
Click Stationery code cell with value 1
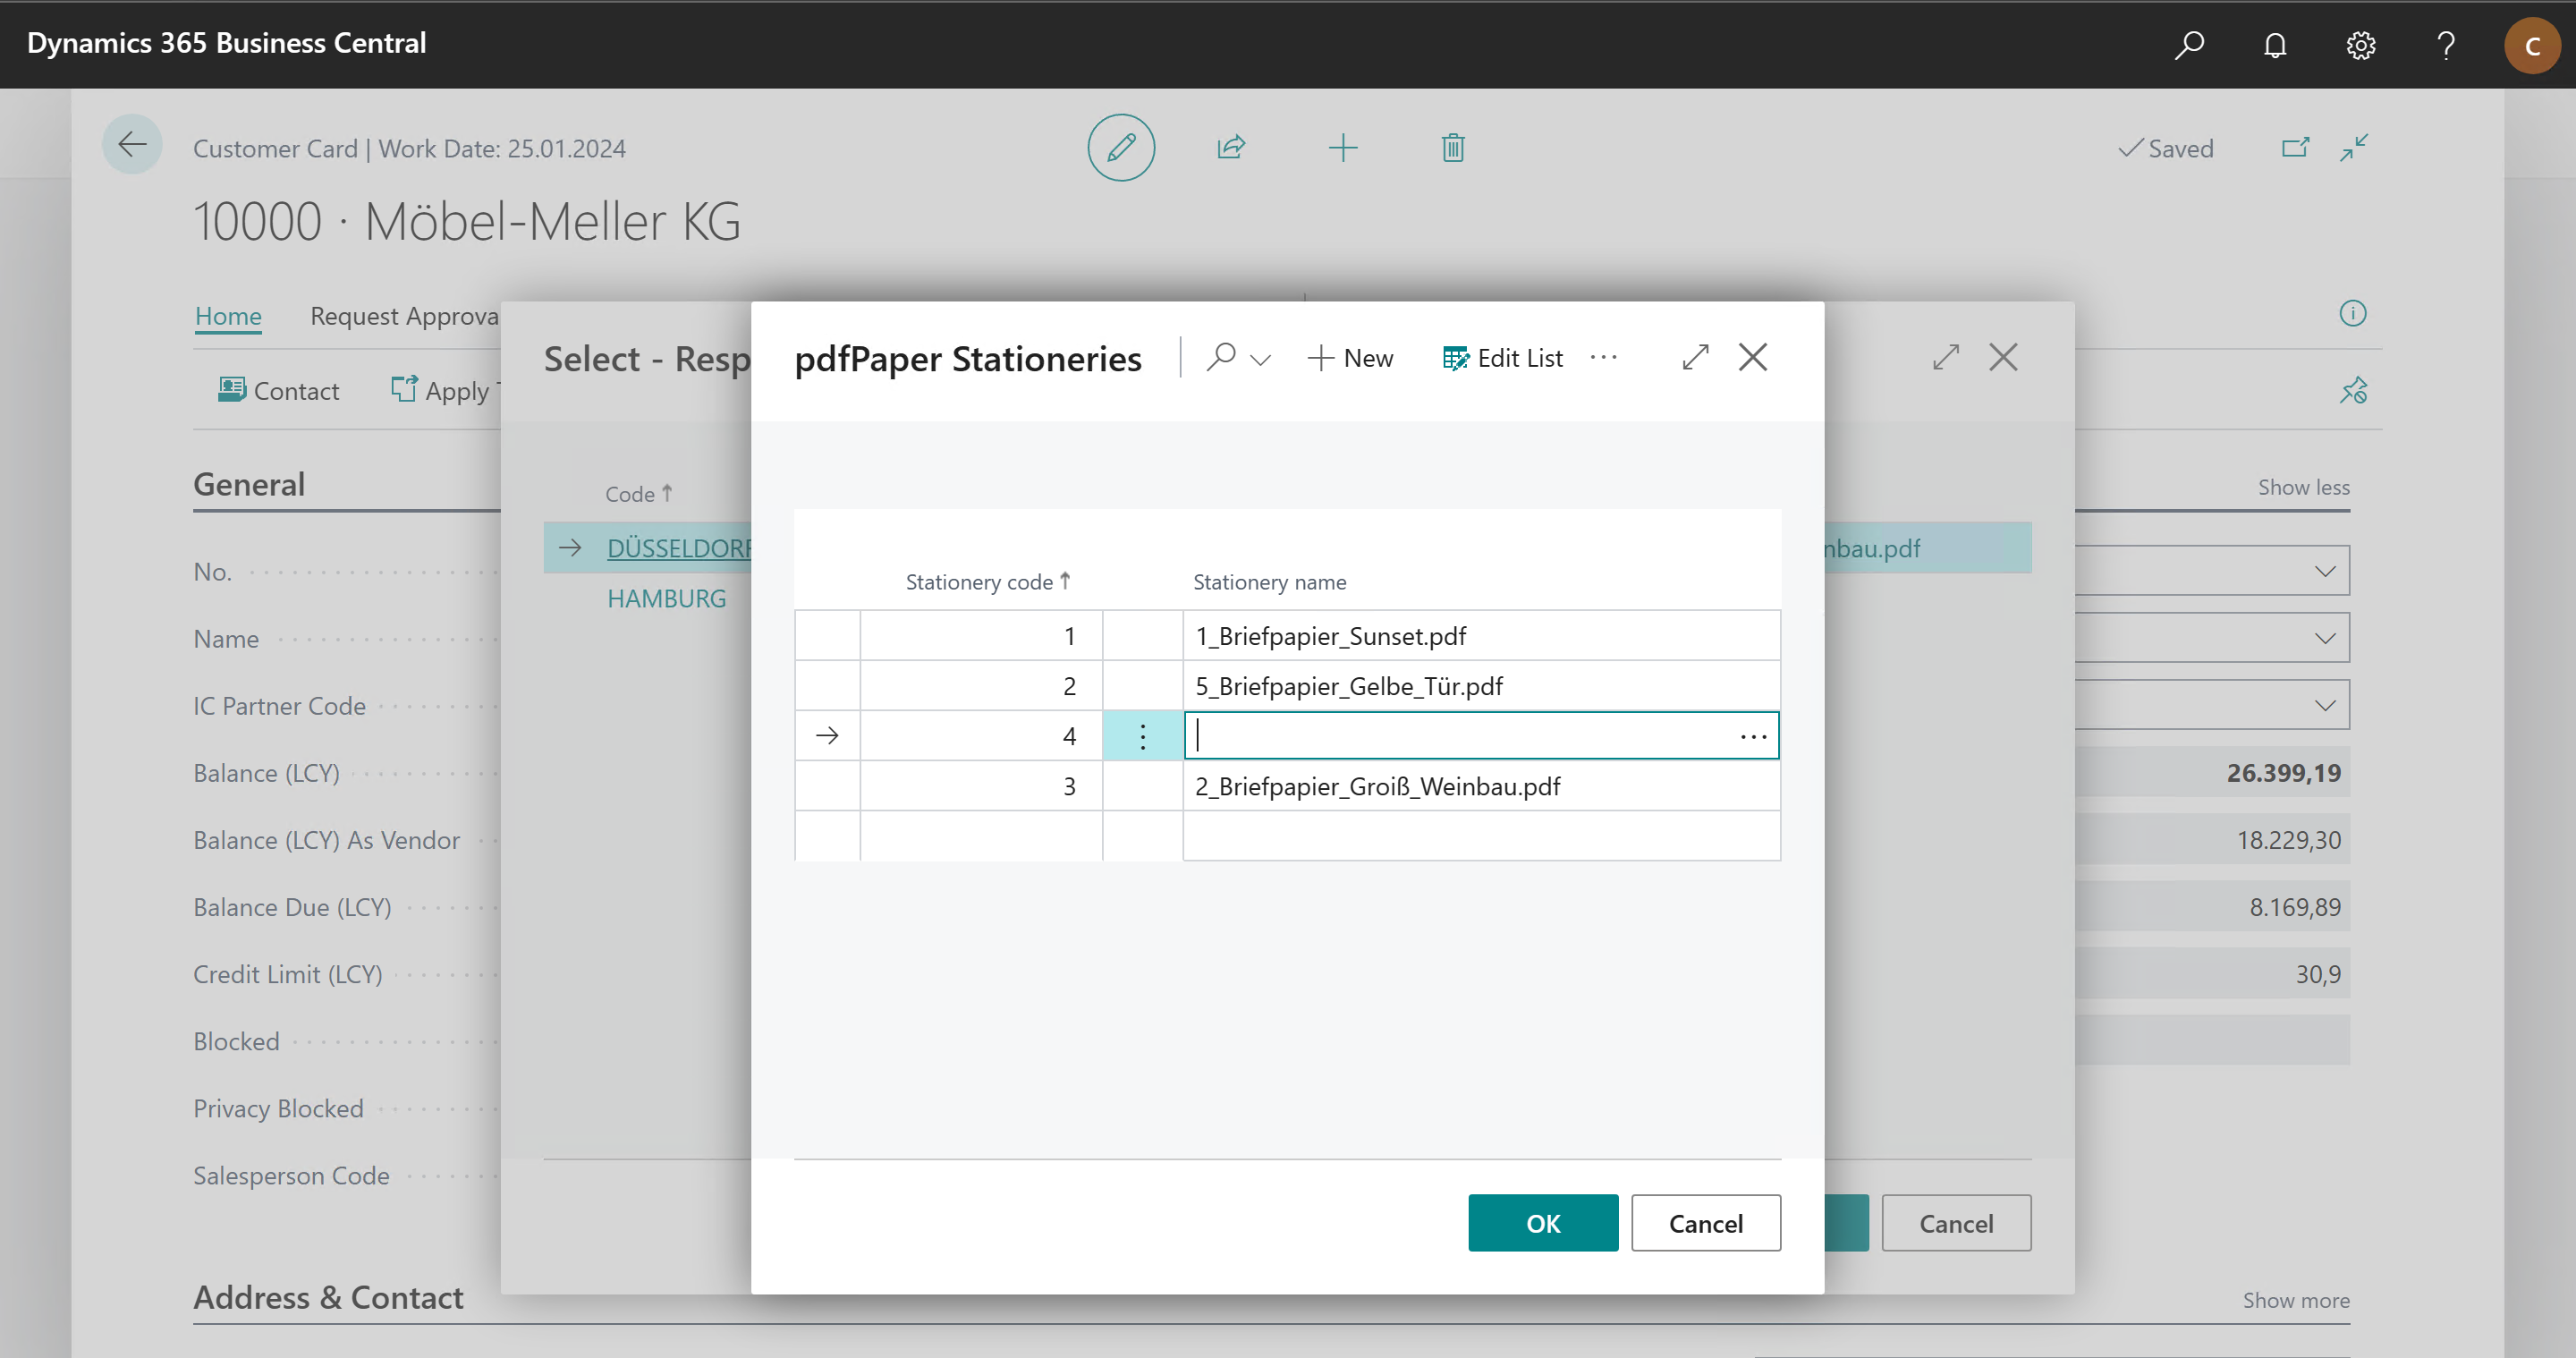(x=981, y=636)
